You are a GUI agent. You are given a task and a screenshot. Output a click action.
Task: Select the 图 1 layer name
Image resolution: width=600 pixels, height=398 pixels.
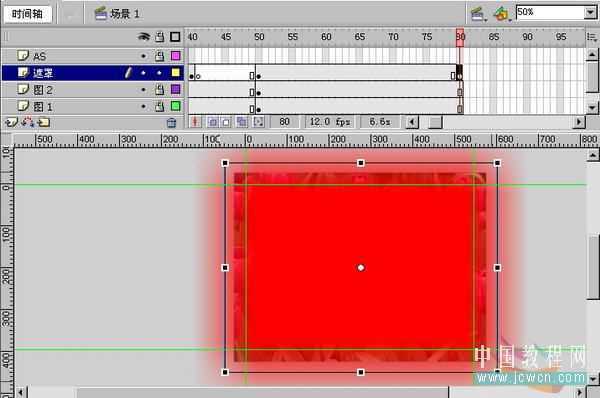tap(42, 106)
